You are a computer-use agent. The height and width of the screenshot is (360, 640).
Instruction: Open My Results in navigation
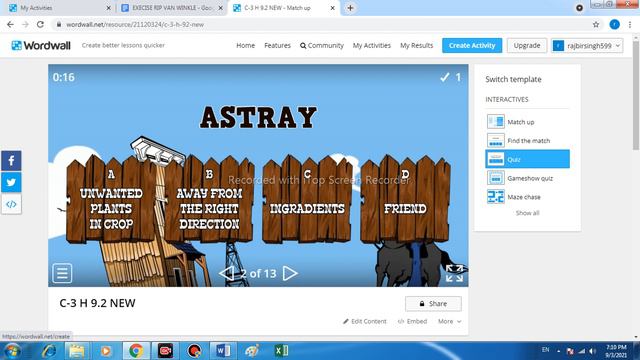pyautogui.click(x=416, y=45)
